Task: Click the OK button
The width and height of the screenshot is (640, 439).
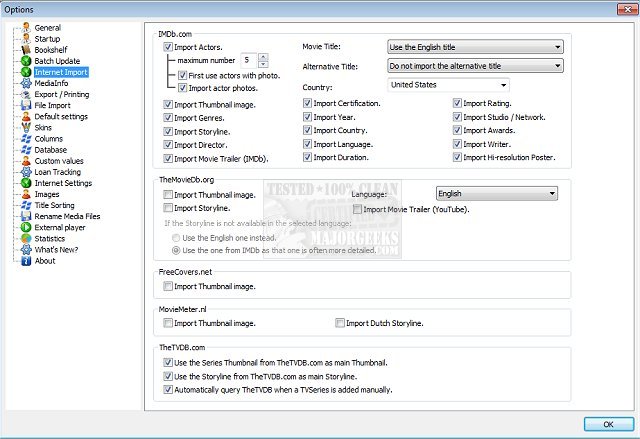Action: point(609,424)
